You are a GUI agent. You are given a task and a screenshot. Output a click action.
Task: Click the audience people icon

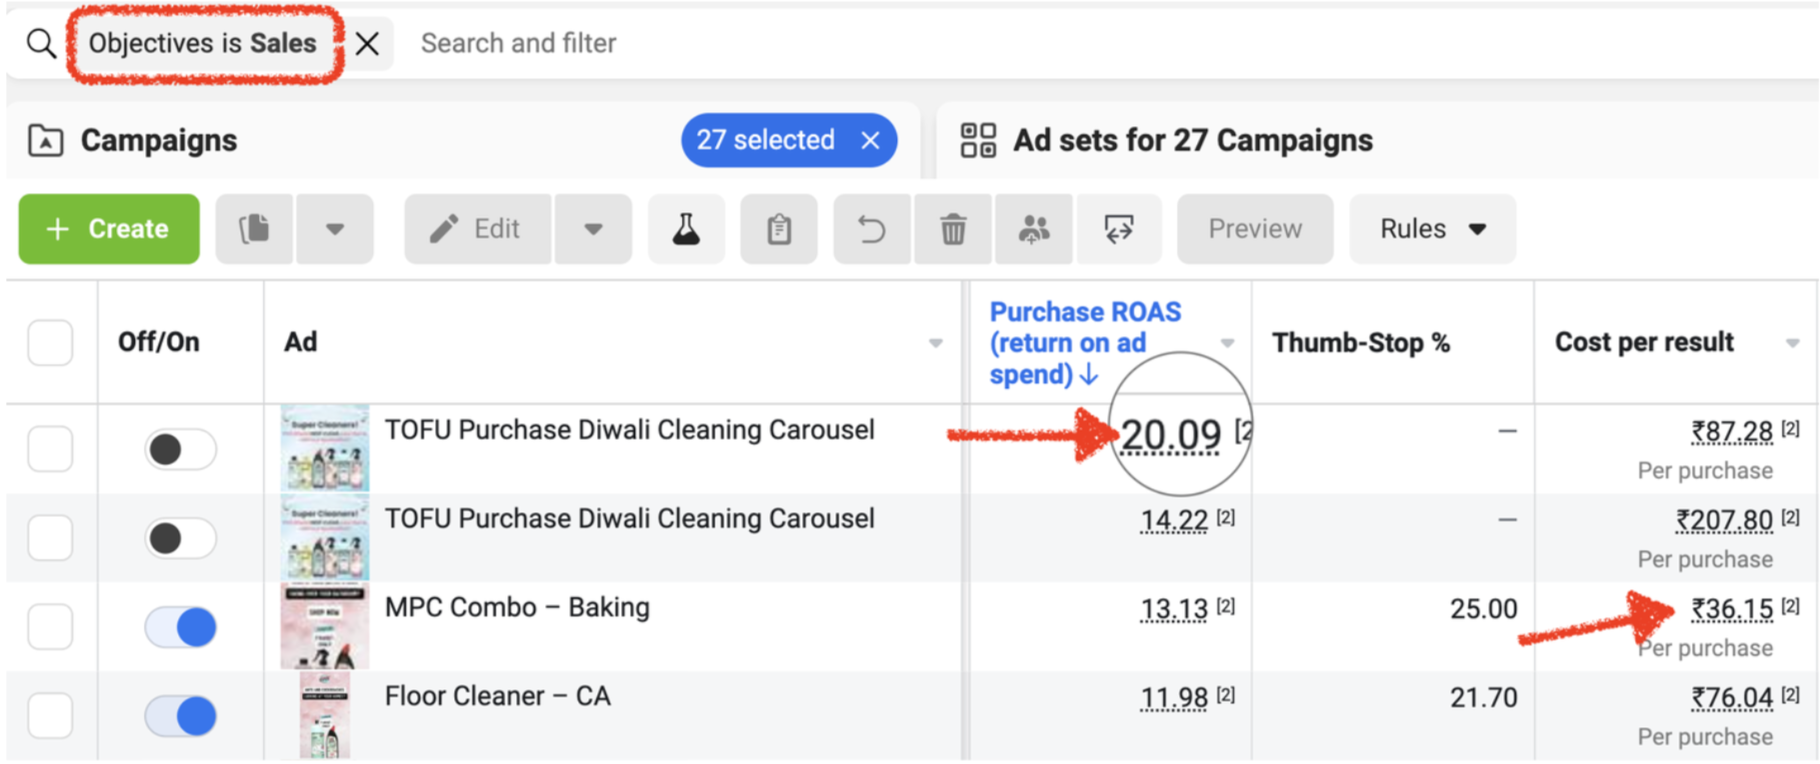tap(1034, 229)
